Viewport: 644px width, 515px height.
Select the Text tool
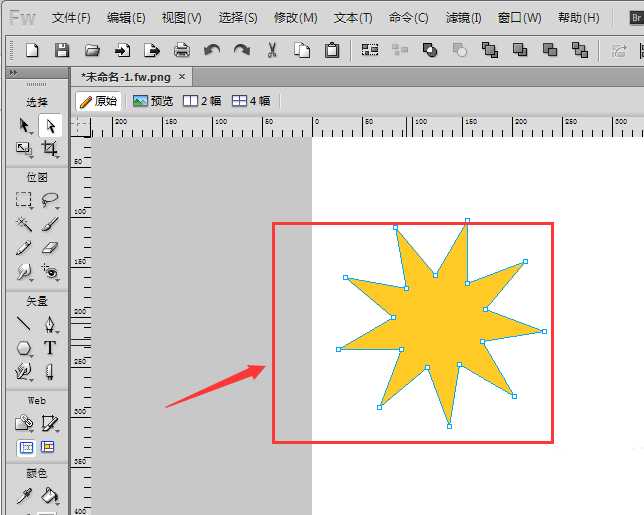pyautogui.click(x=49, y=348)
